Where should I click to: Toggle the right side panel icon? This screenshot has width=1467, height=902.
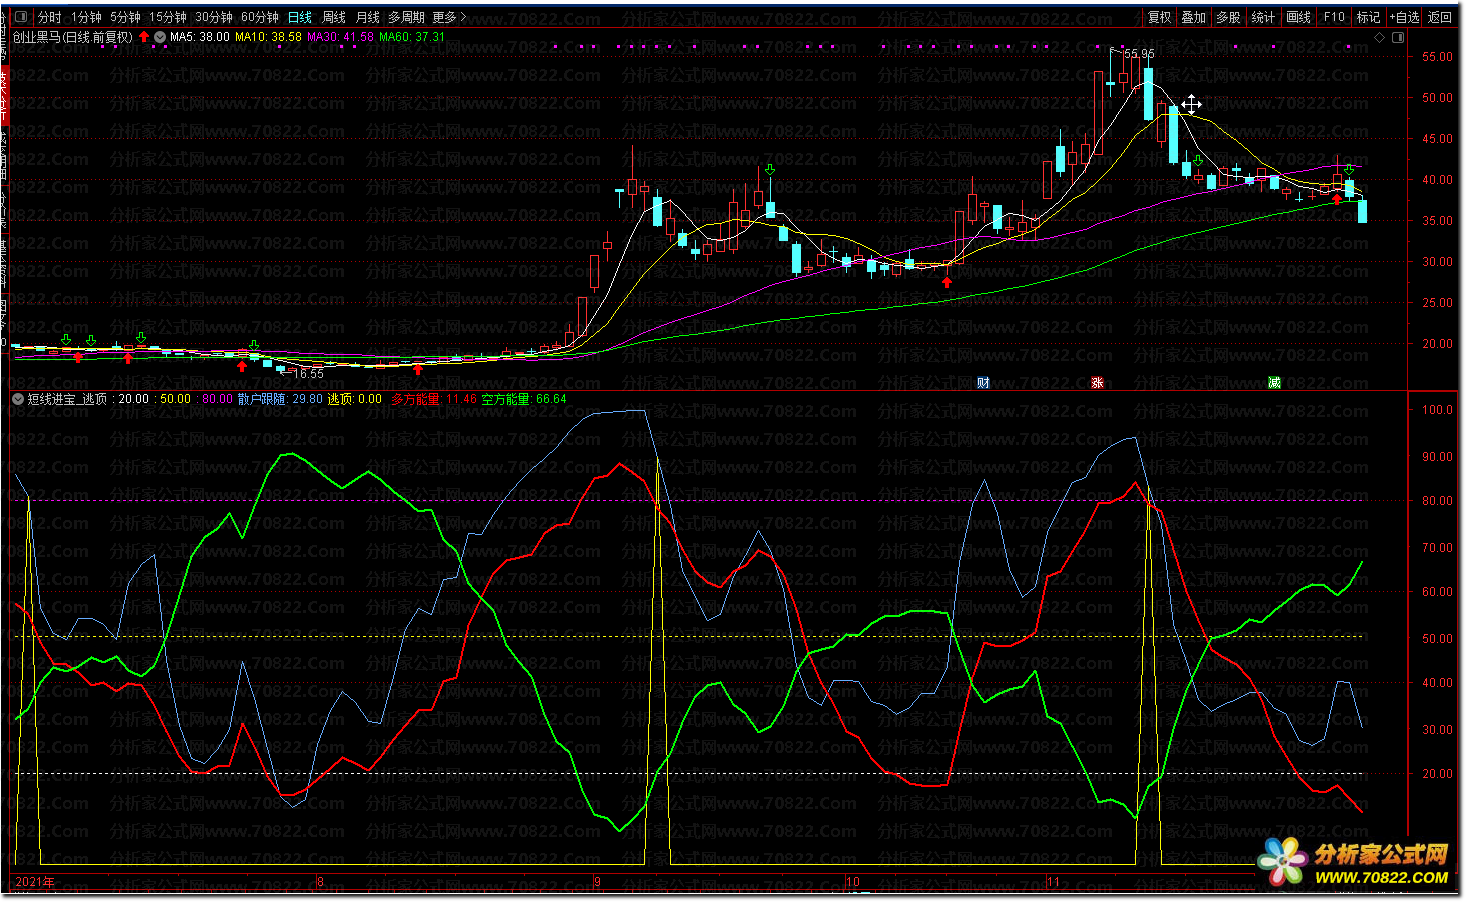[x=1398, y=37]
